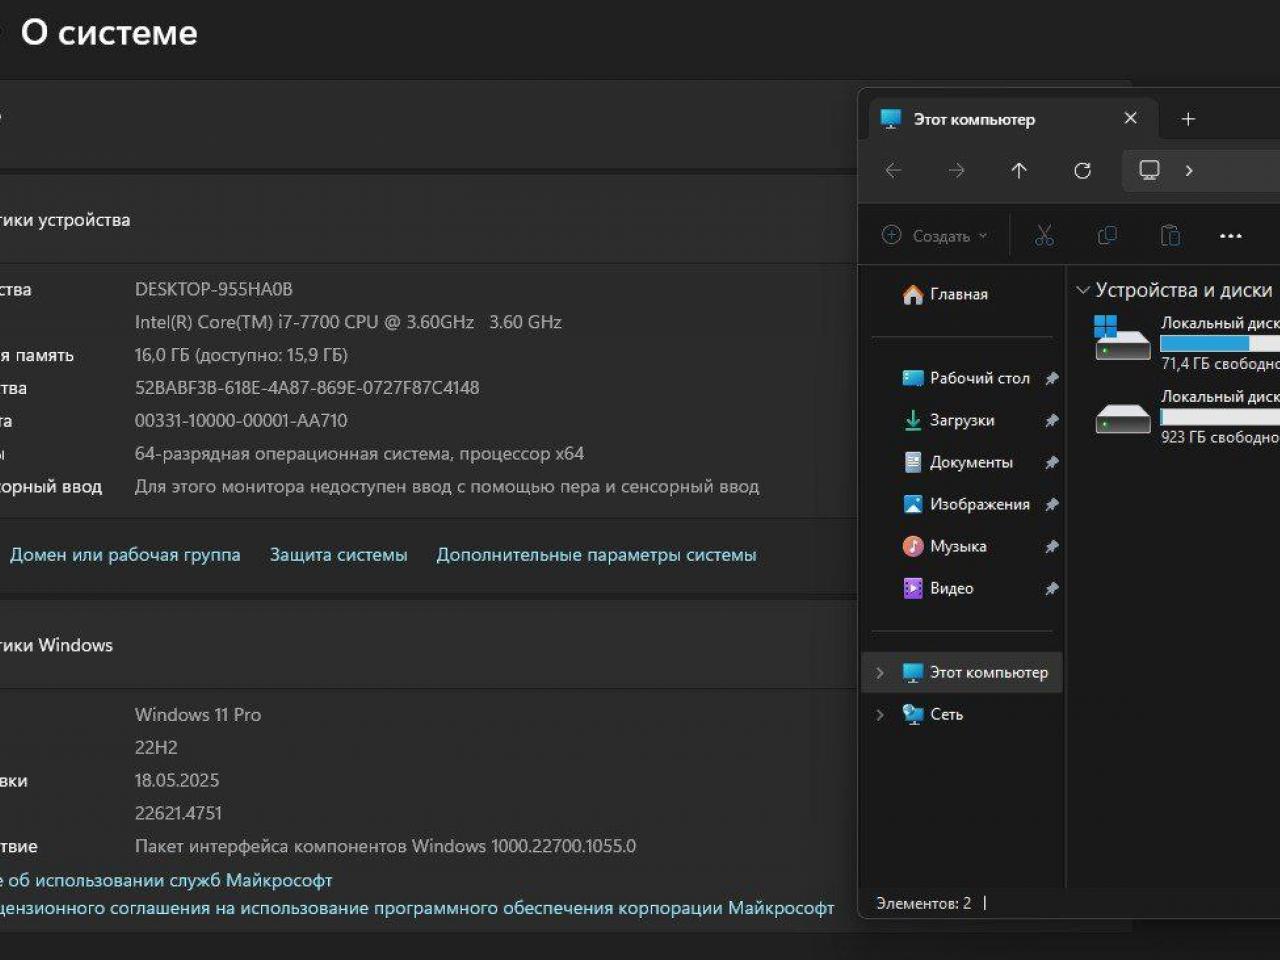The image size is (1280, 960).
Task: Click the 22H2 version value
Action: point(156,748)
